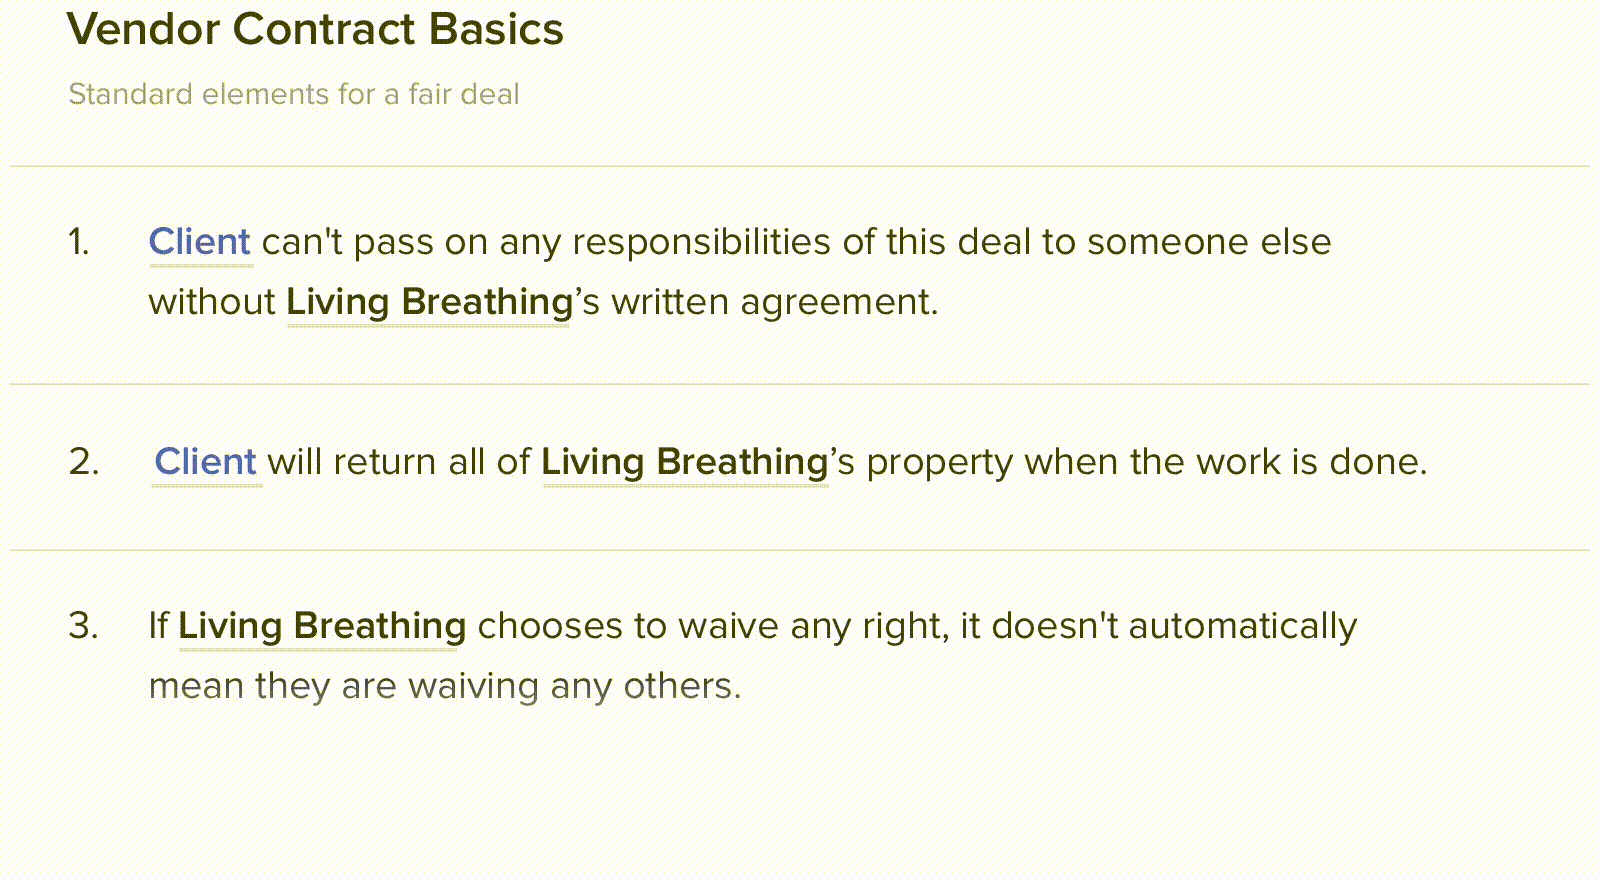This screenshot has height=880, width=1600.
Task: Click the subtitle Standard elements for a fair deal
Action: [x=294, y=94]
